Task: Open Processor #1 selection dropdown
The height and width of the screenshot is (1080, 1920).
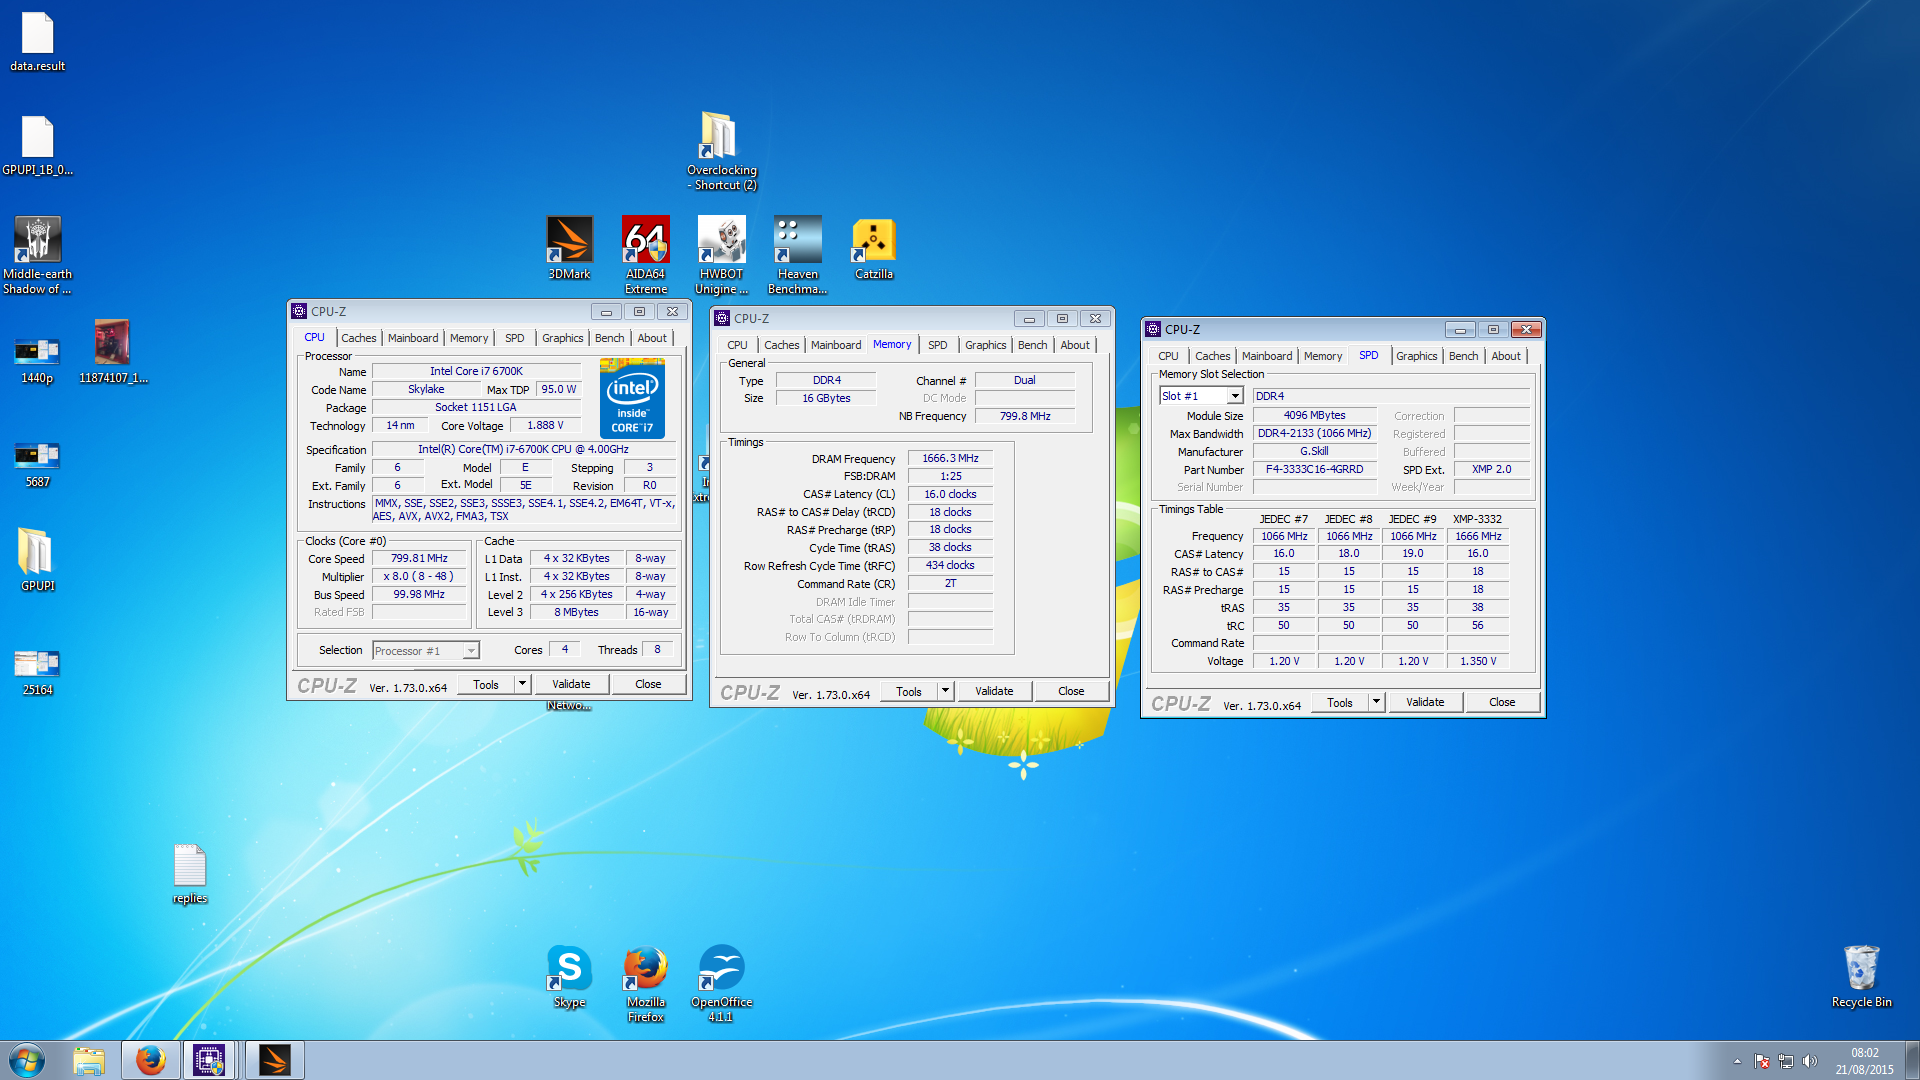Action: tap(426, 651)
